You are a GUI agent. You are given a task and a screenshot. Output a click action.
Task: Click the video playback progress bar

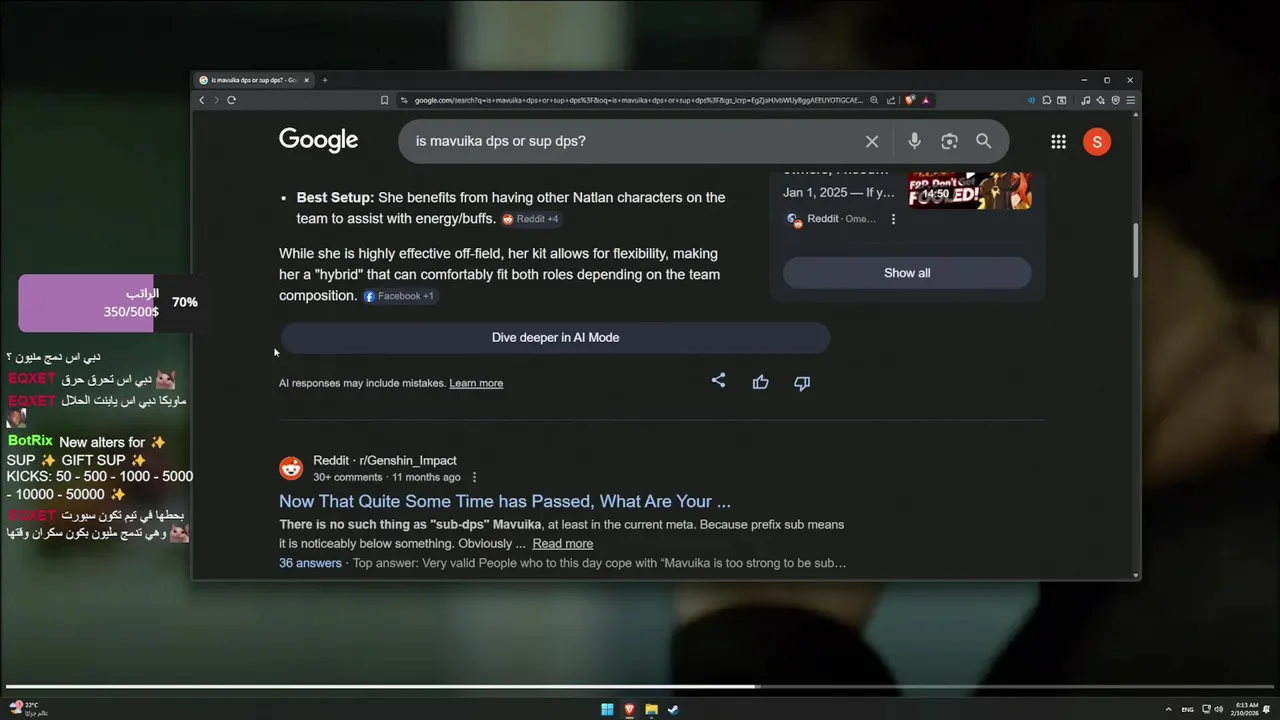click(x=640, y=687)
